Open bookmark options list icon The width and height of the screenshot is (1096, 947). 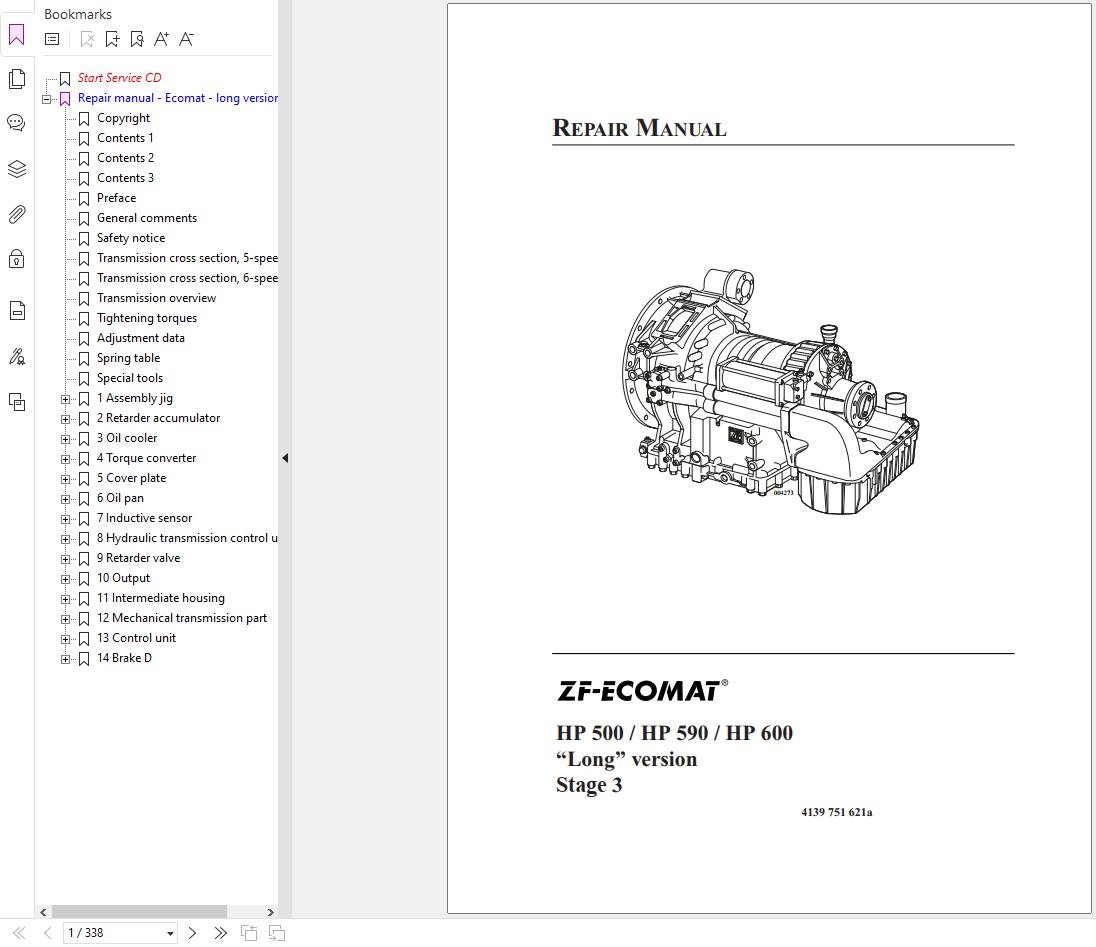coord(52,39)
